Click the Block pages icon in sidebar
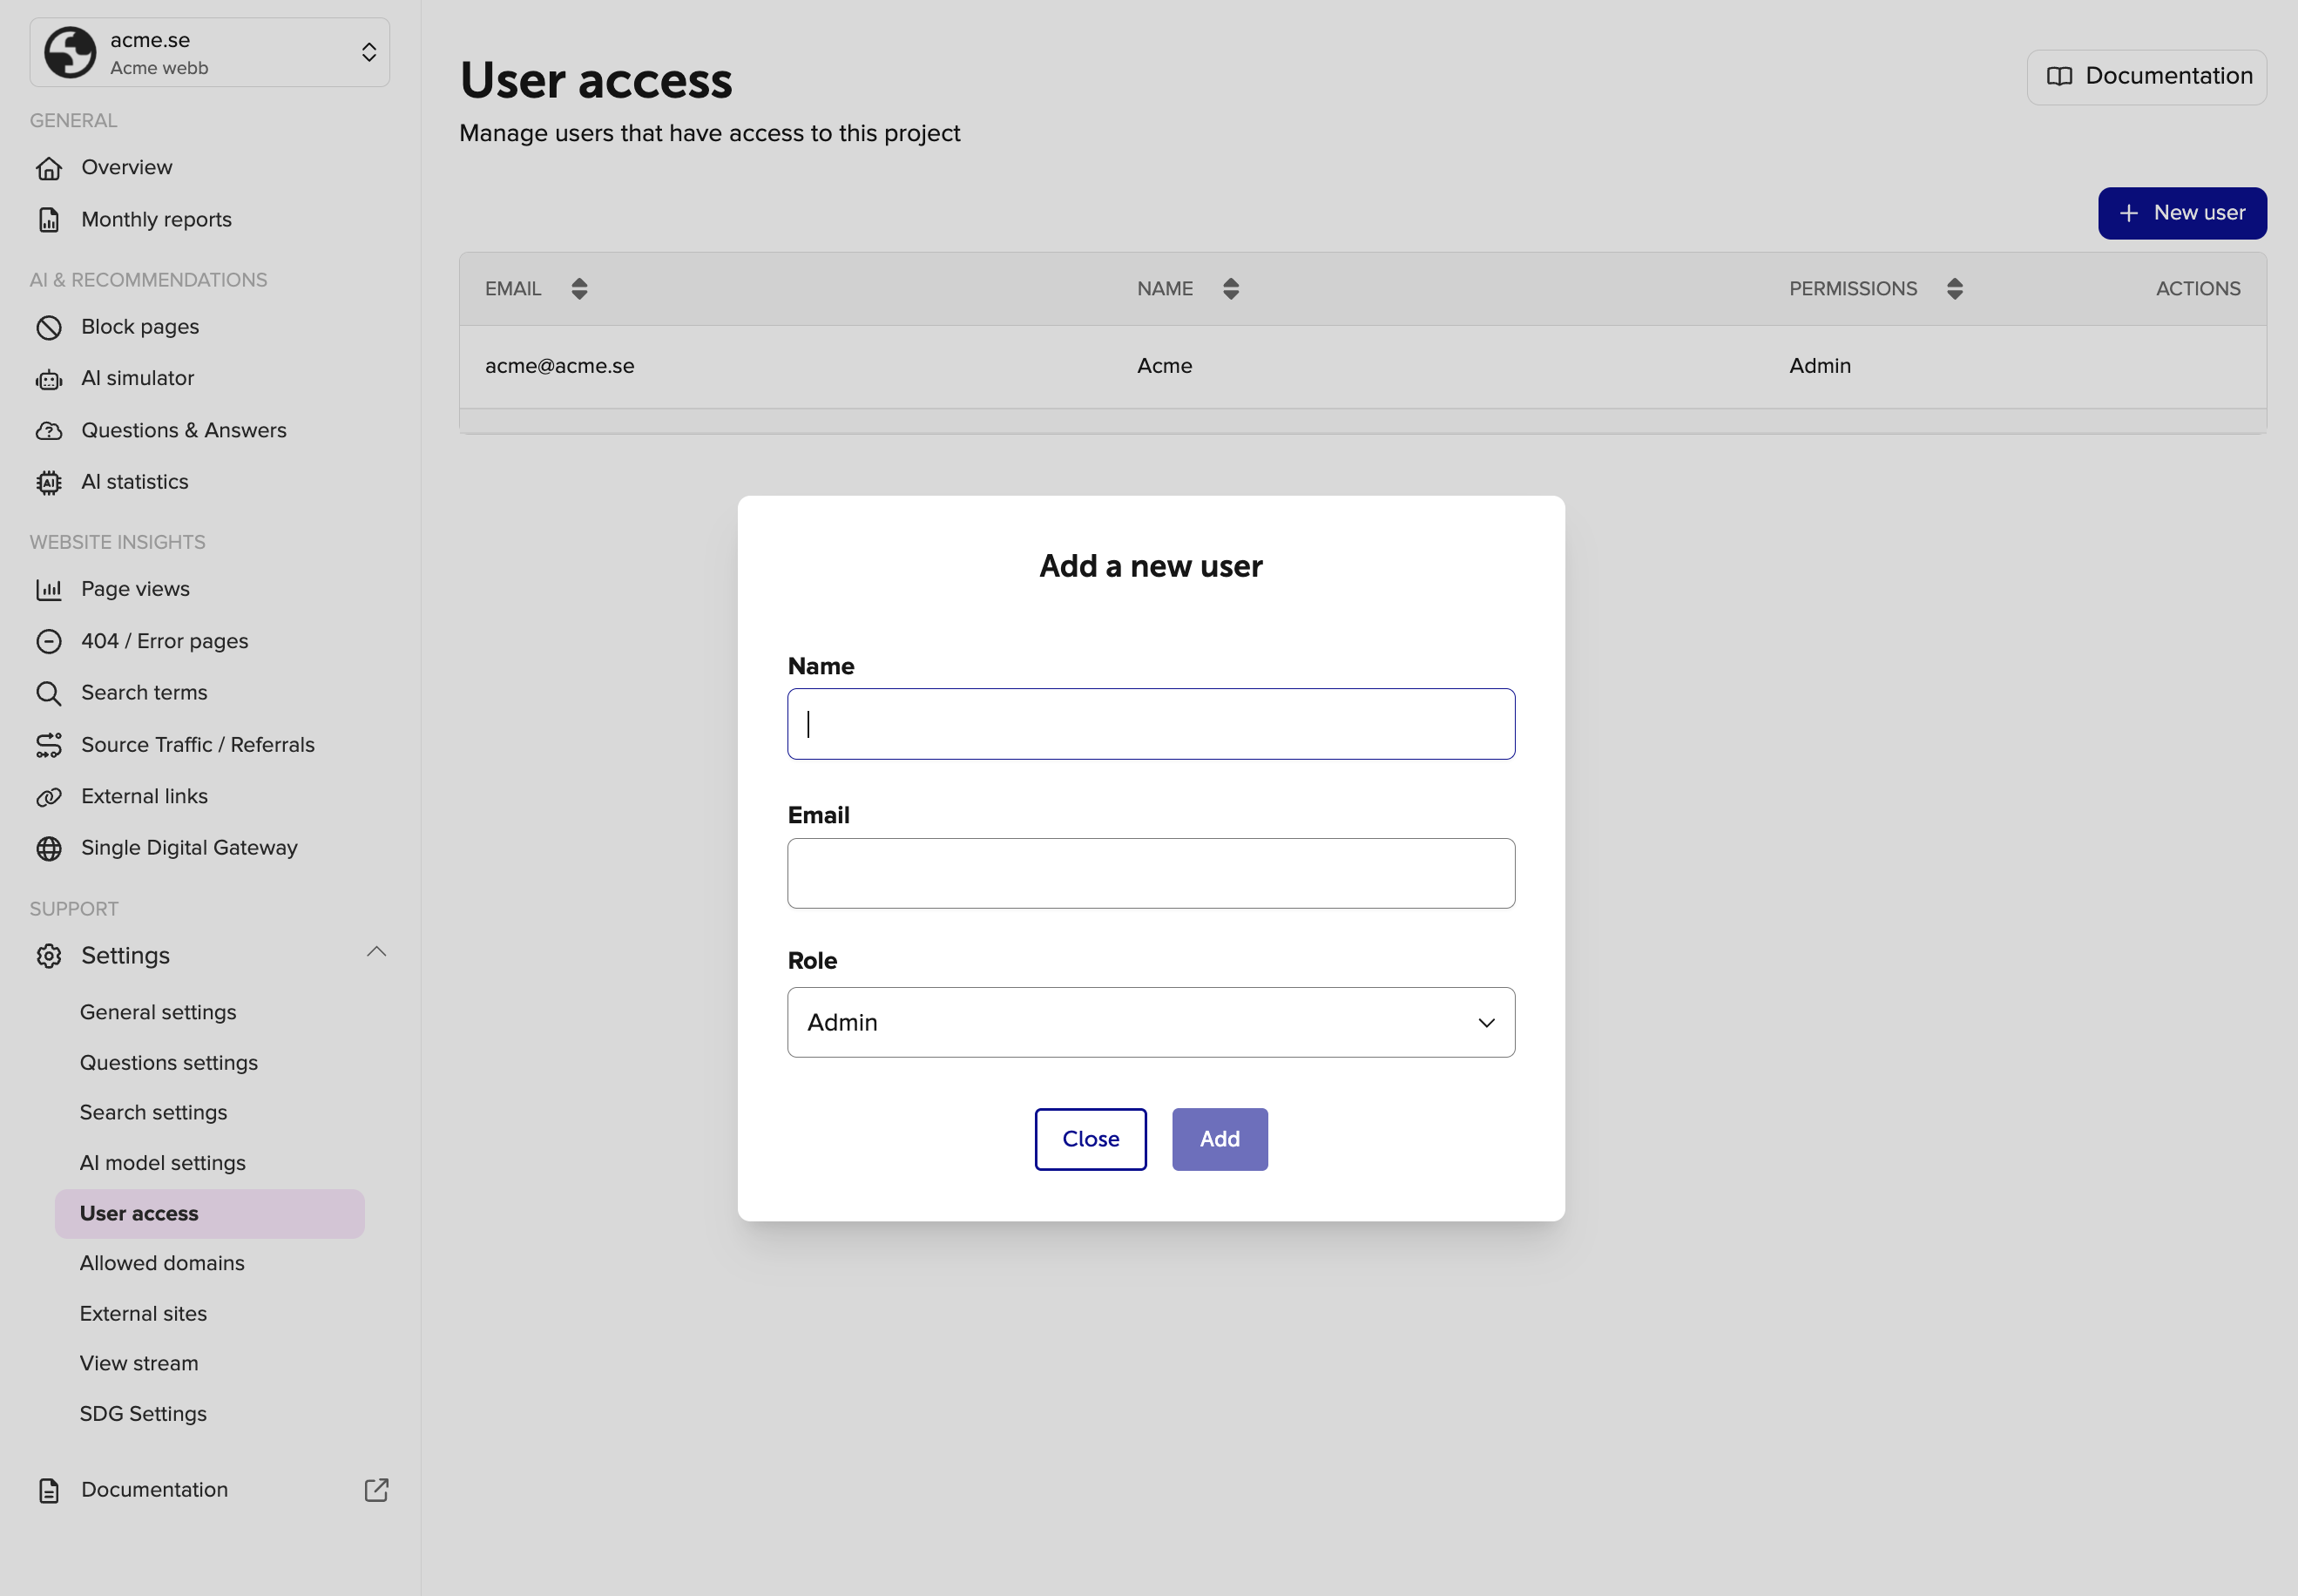 pos(49,327)
